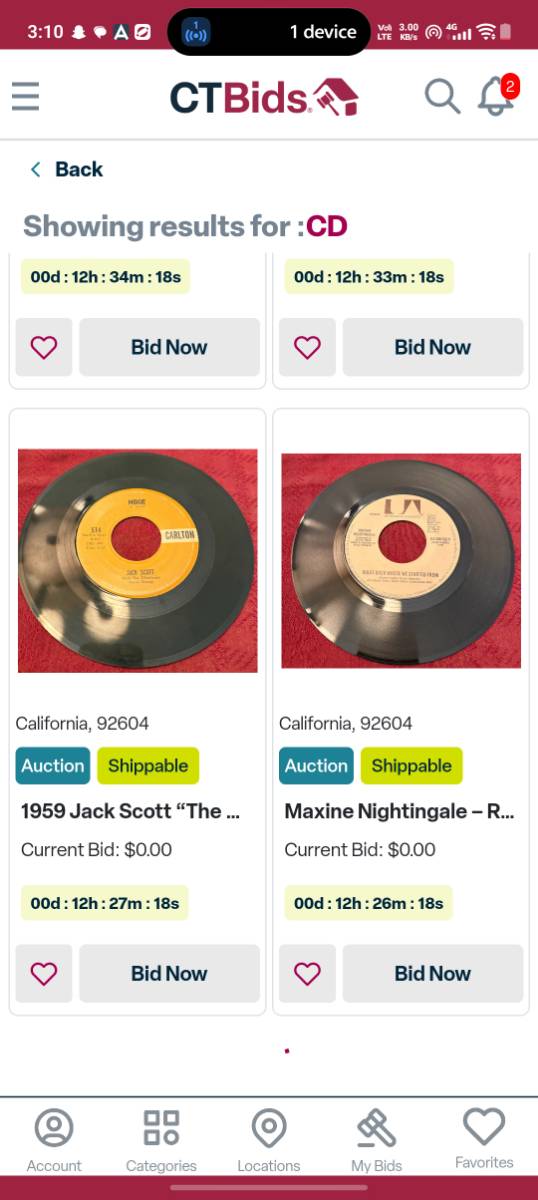This screenshot has width=538, height=1200.
Task: Favorite the Maxine Nightingale record listing
Action: coord(307,973)
